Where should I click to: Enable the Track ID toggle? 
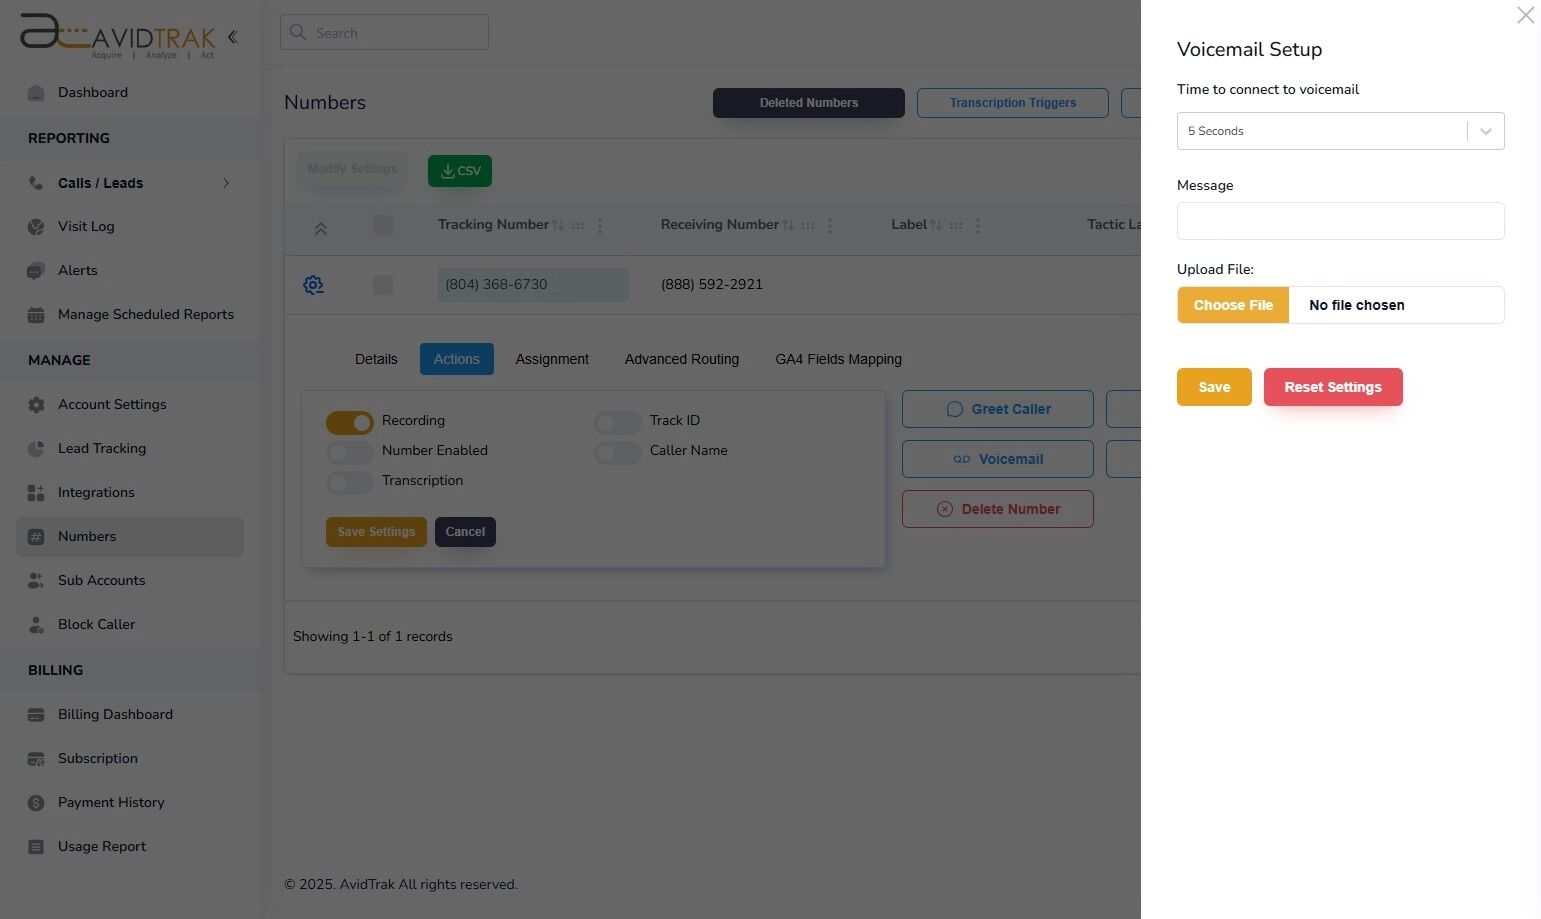click(616, 422)
